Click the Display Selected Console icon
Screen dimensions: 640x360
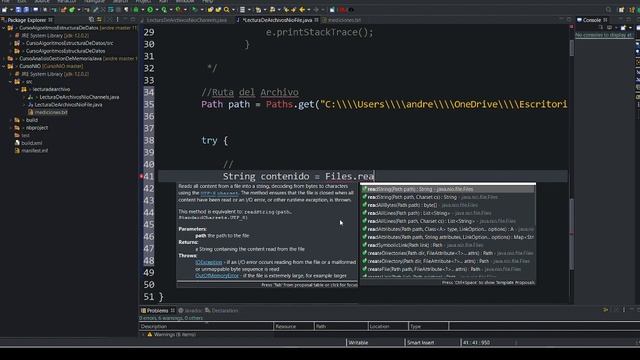[x=609, y=27]
